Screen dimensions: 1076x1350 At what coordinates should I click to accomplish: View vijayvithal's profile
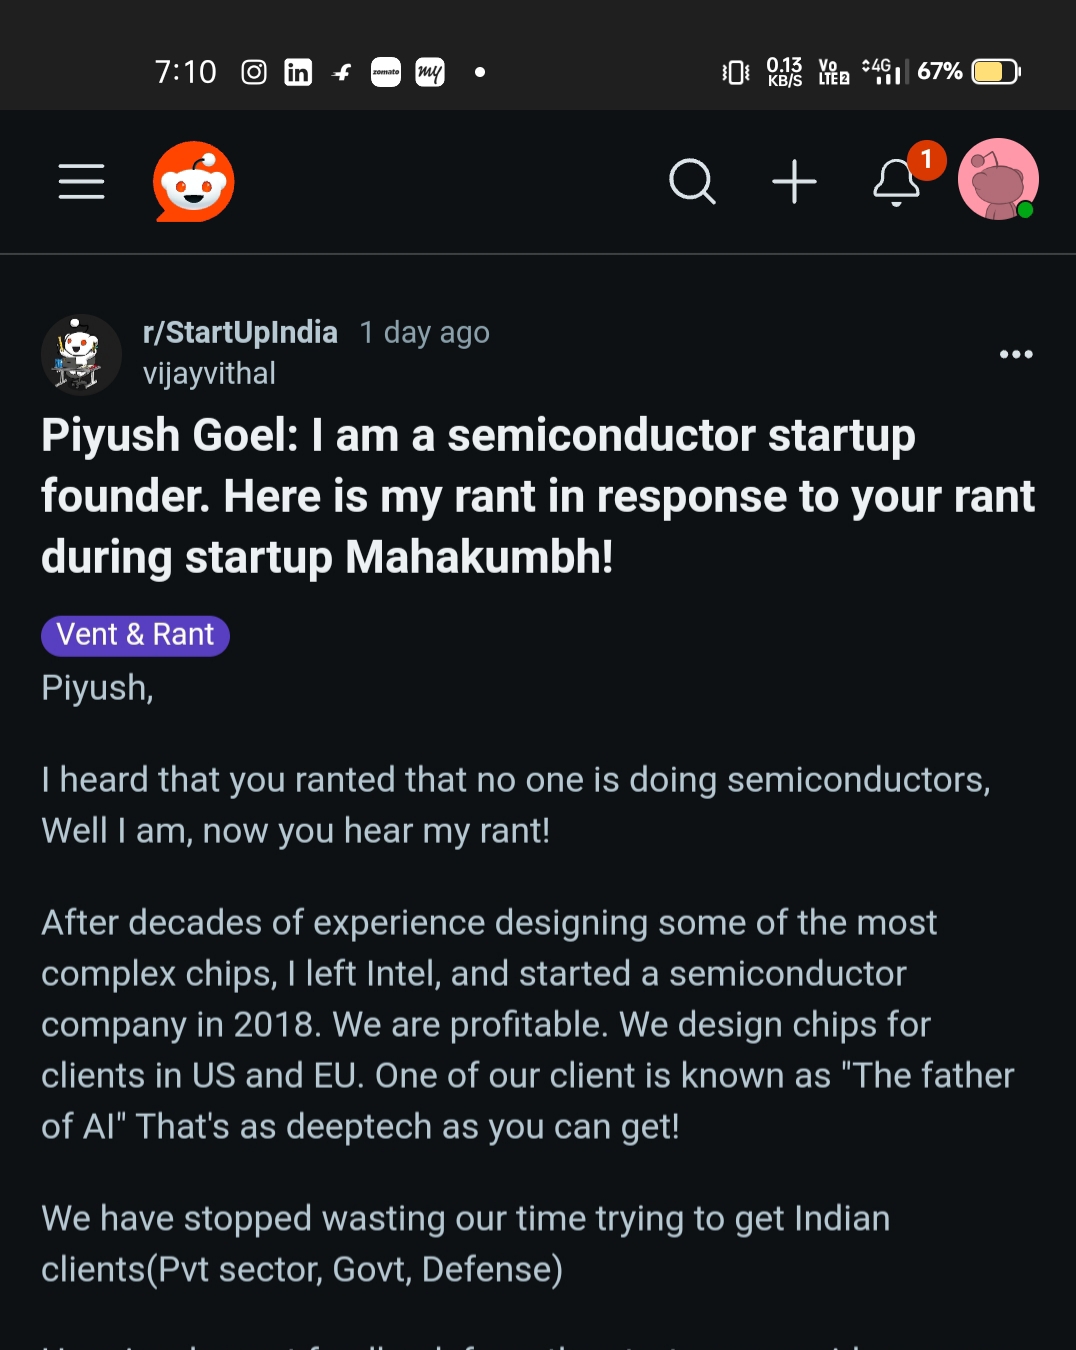point(209,374)
